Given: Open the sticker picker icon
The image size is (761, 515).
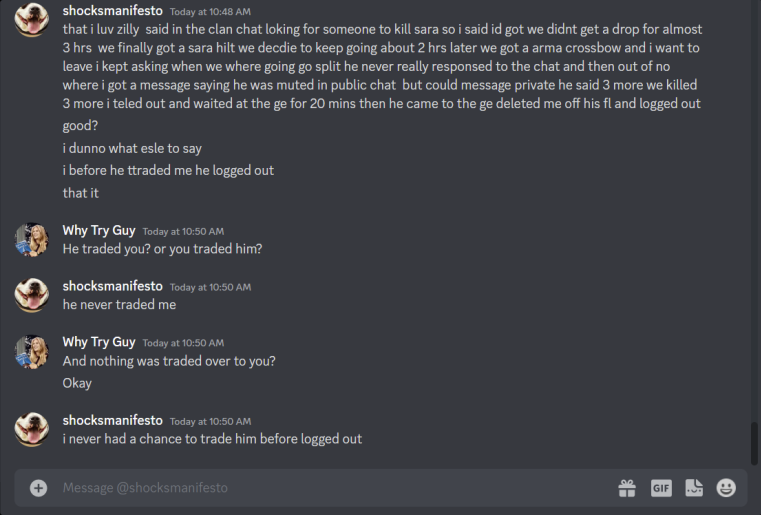Looking at the screenshot, I should pyautogui.click(x=694, y=488).
